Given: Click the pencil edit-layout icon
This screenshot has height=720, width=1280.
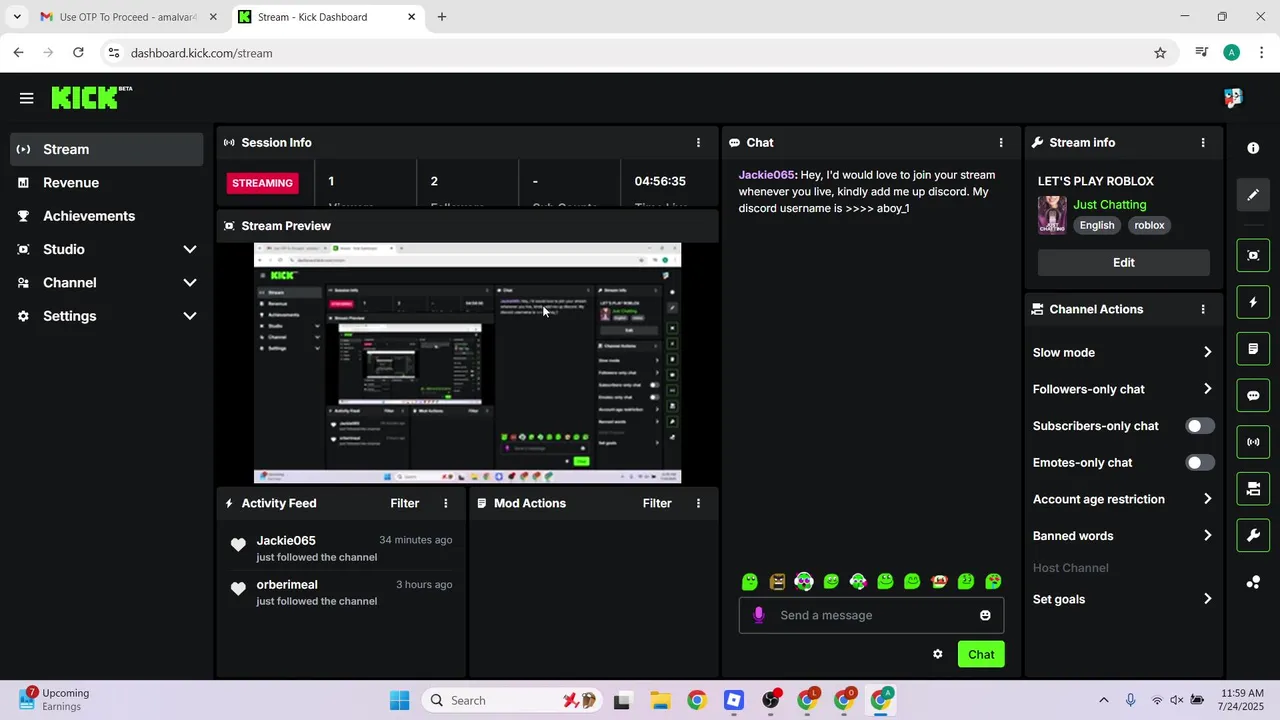Looking at the screenshot, I should 1253,195.
